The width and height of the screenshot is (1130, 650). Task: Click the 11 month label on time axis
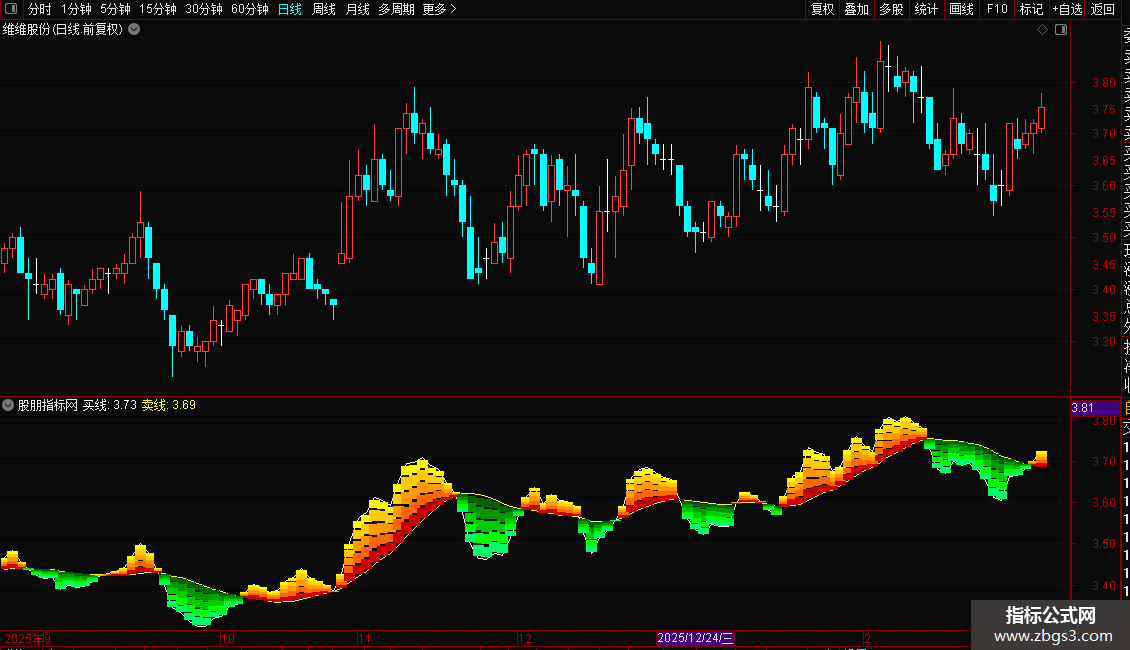click(364, 638)
